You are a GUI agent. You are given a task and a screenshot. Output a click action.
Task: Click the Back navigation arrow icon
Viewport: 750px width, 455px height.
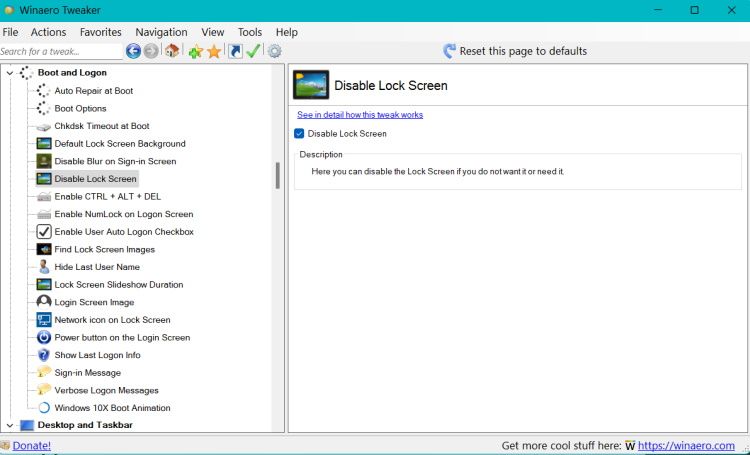pyautogui.click(x=133, y=51)
